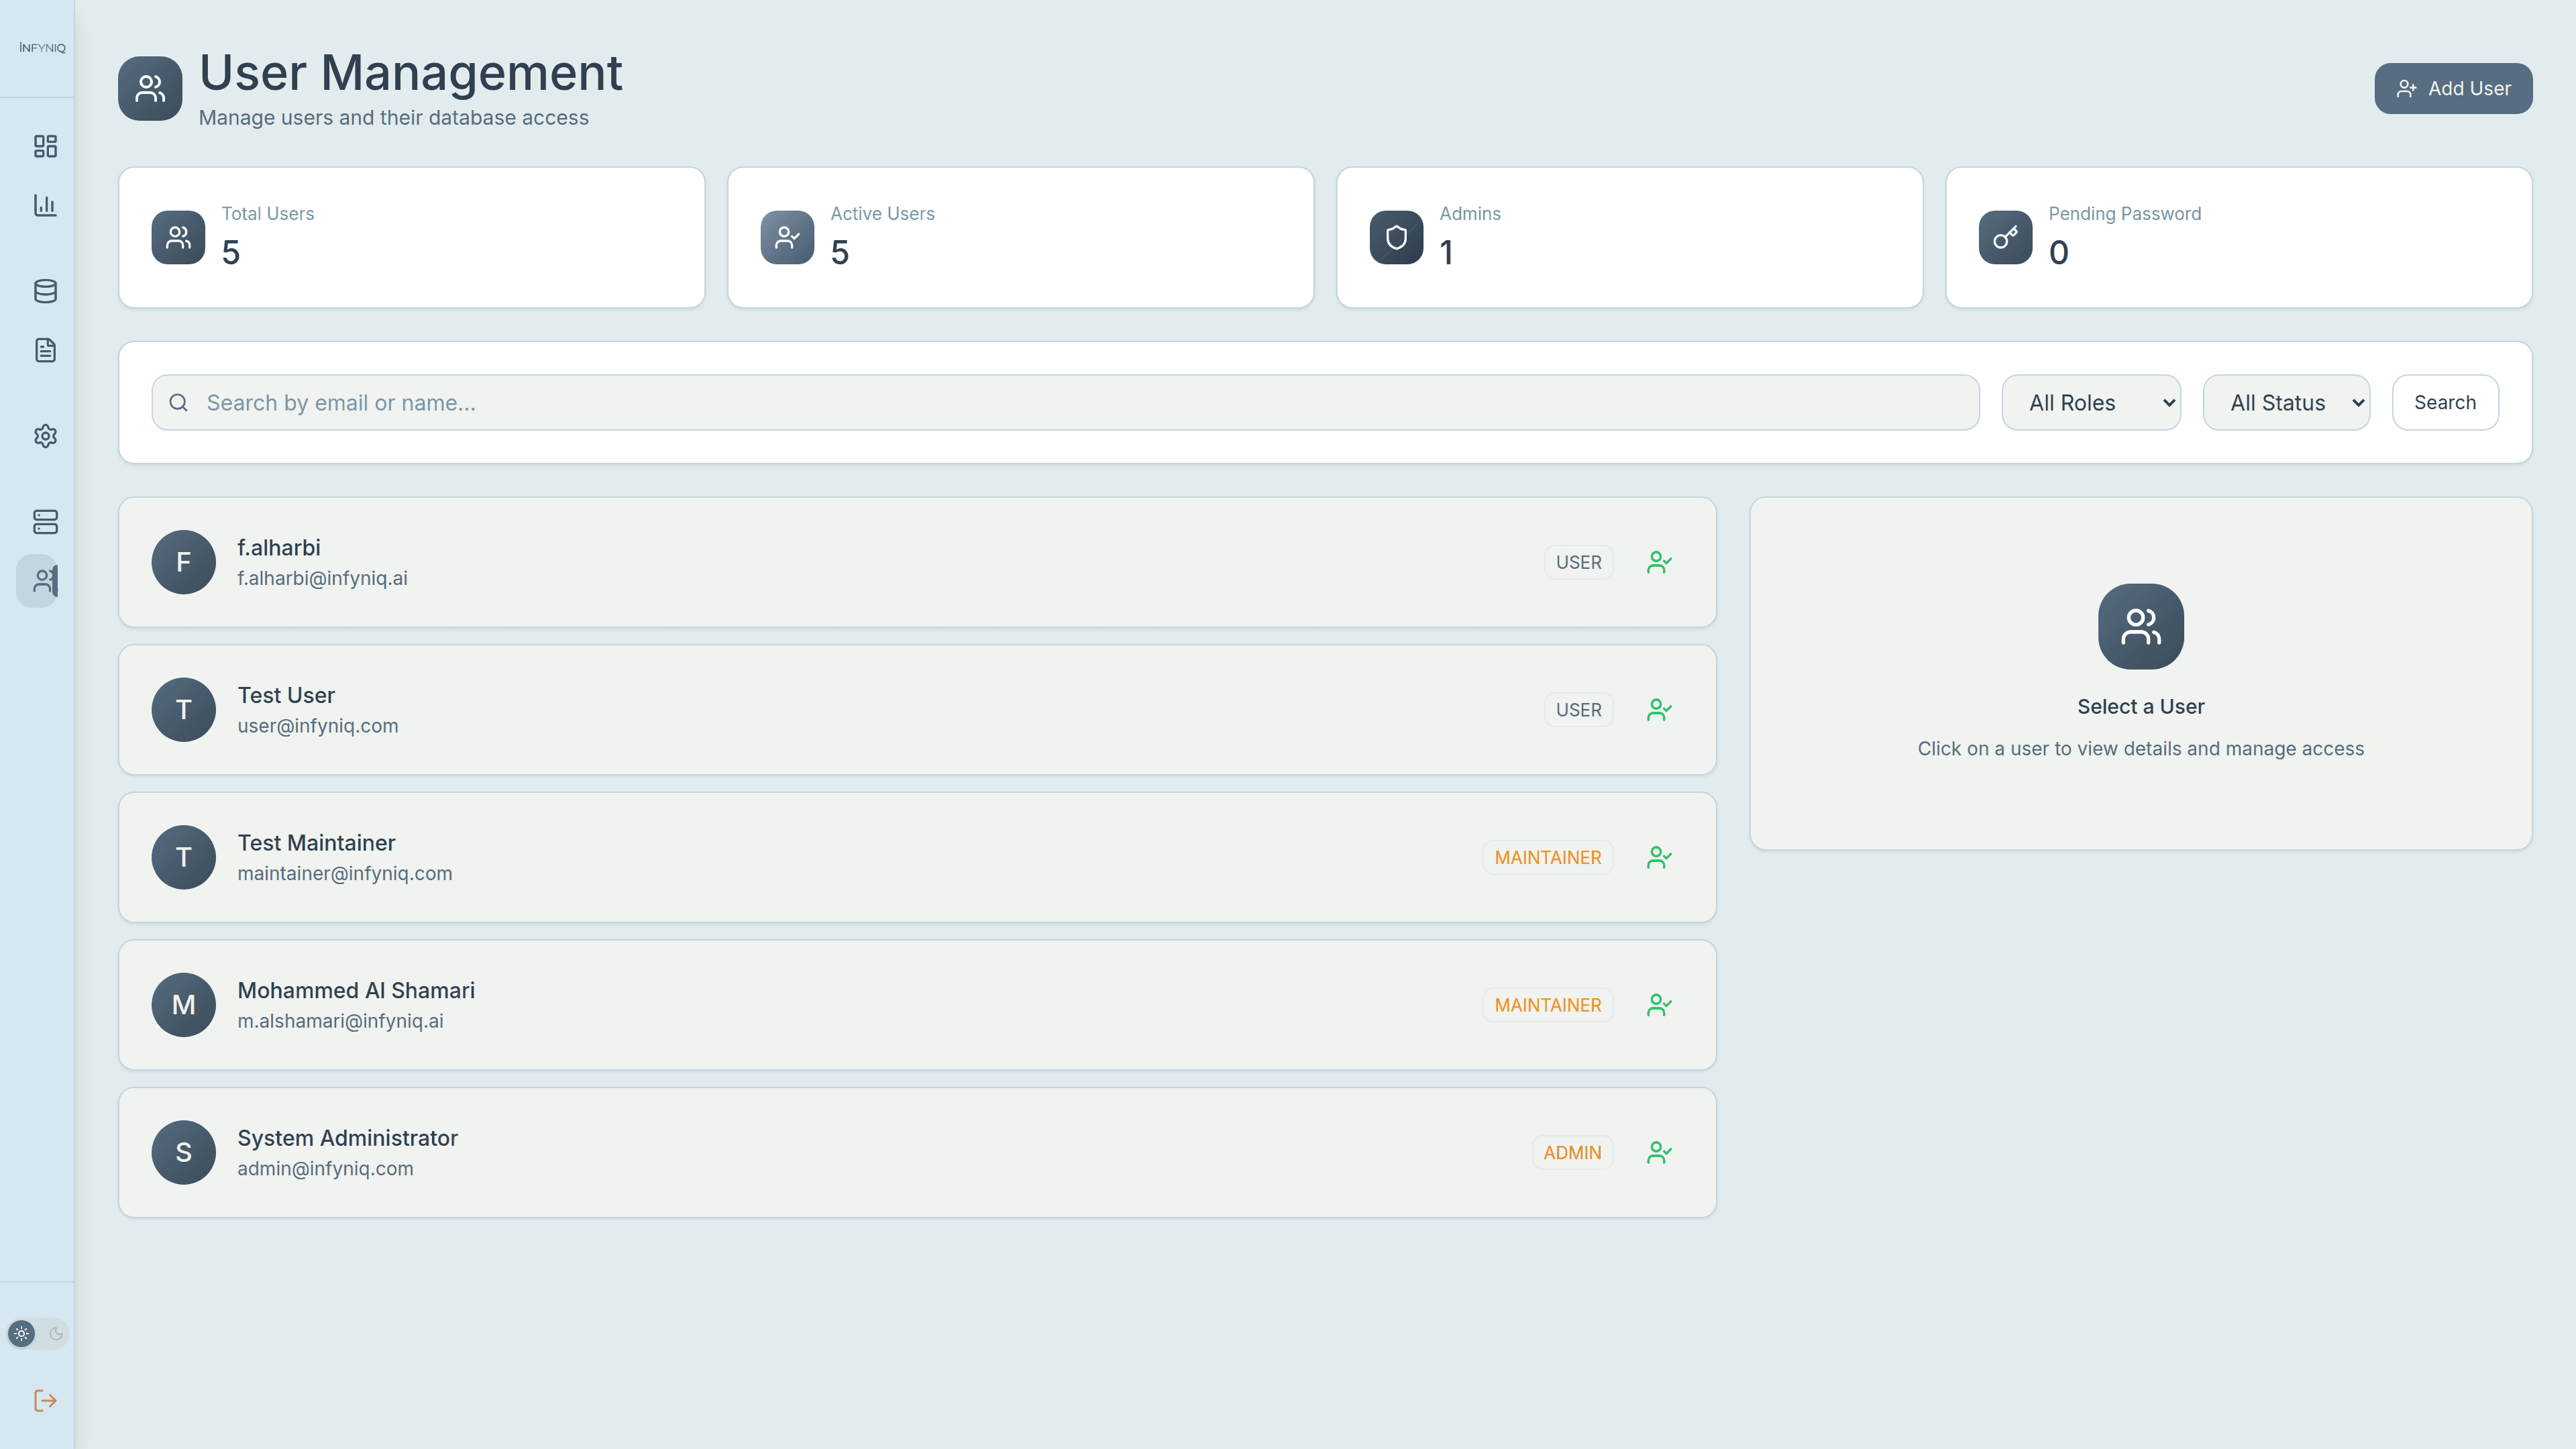Viewport: 2576px width, 1449px height.
Task: Click the search magnifier icon in search bar
Action: (x=179, y=402)
